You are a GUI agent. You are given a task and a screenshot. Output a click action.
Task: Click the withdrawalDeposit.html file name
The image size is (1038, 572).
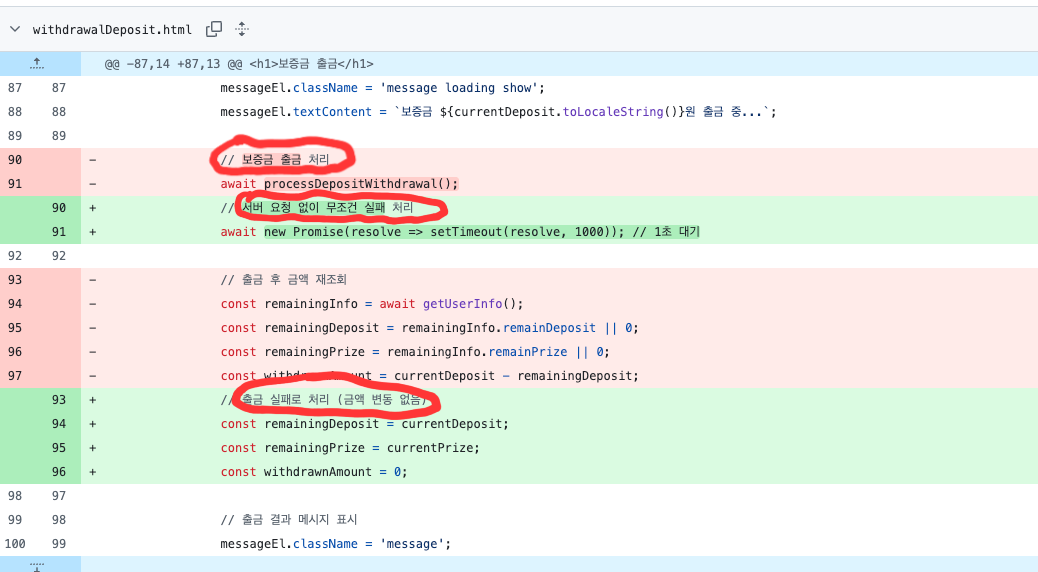click(x=112, y=30)
